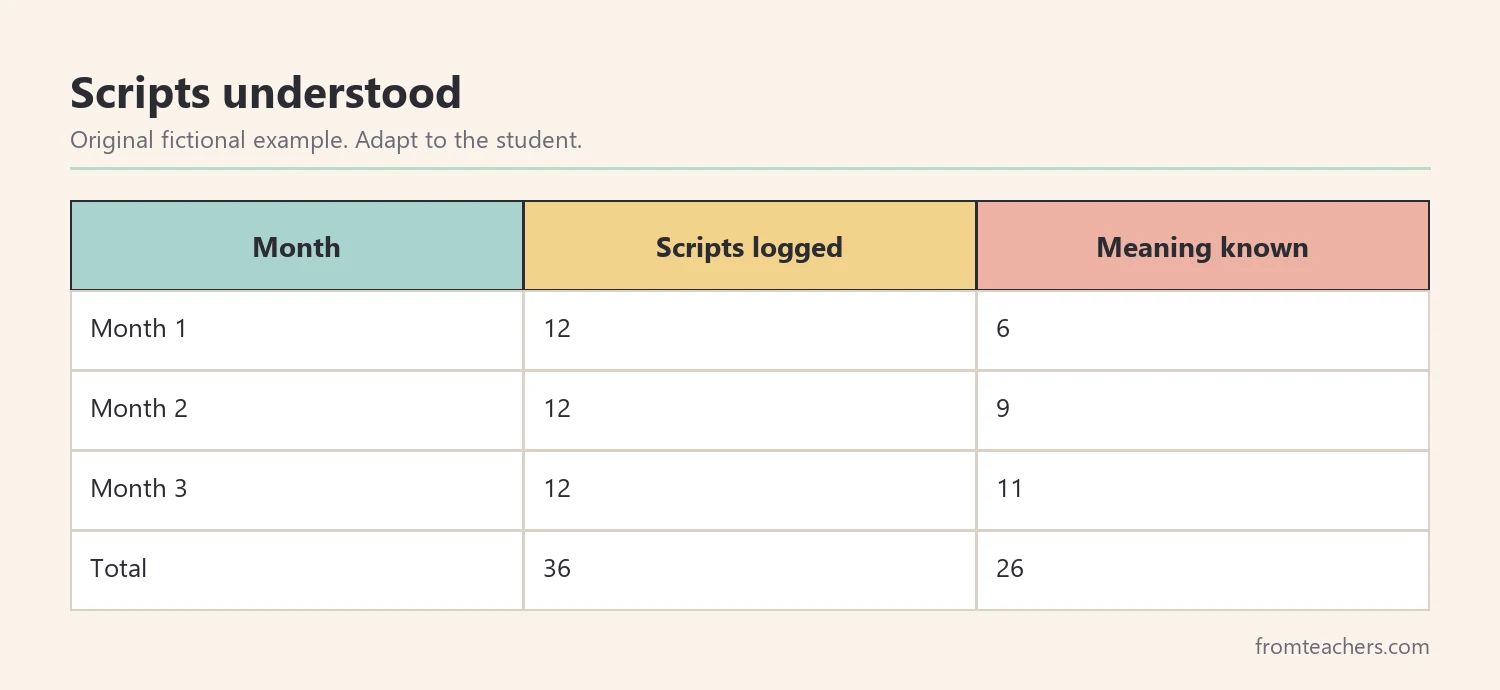1500x690 pixels.
Task: Click the 'Month 1' row label
Action: [139, 329]
